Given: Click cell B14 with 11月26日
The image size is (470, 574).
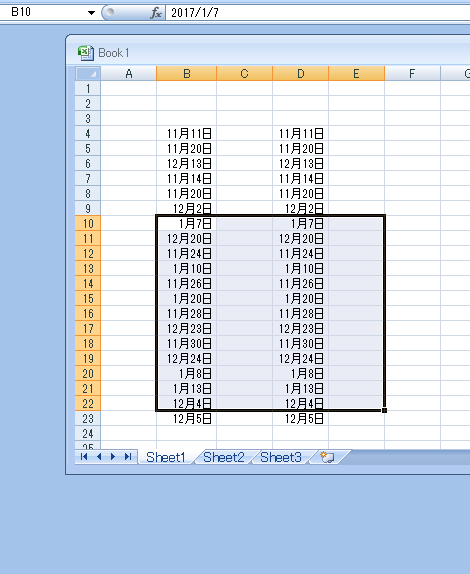Looking at the screenshot, I should pos(187,284).
